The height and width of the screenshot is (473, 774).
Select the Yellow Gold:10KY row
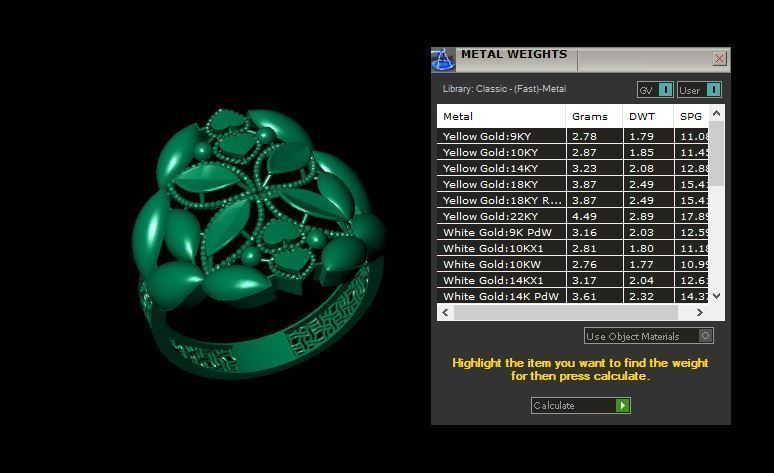pos(573,152)
